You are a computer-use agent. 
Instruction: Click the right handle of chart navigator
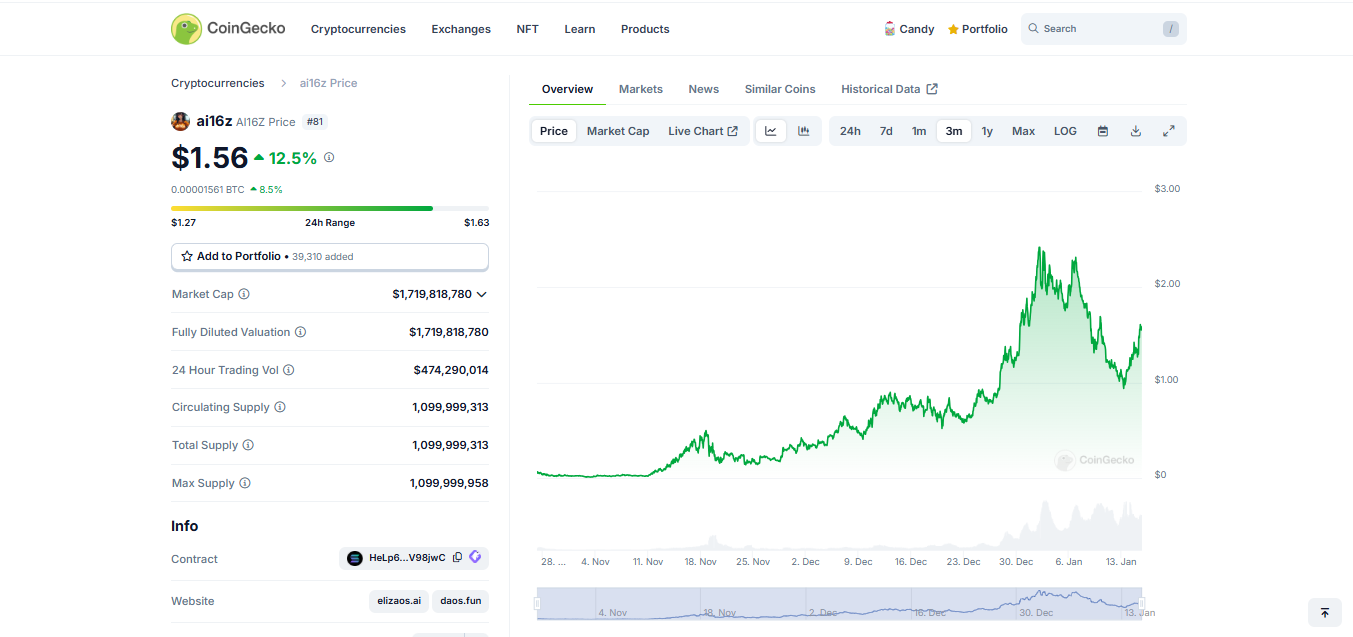1141,603
